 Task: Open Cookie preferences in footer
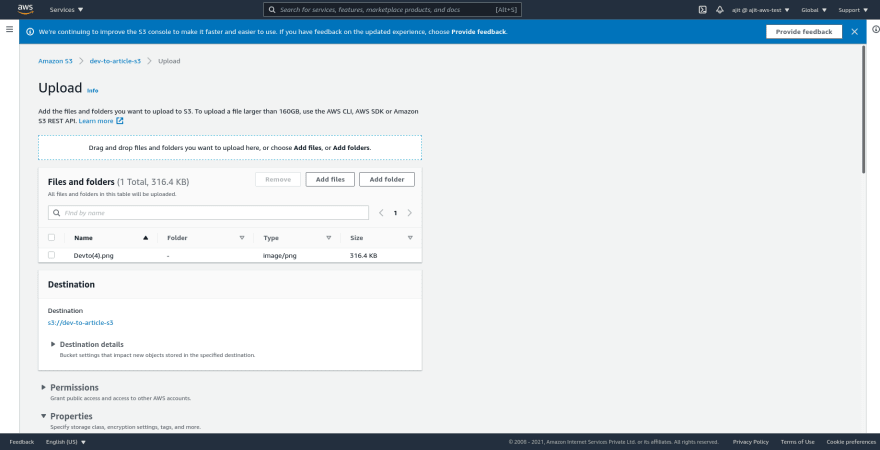click(x=851, y=442)
